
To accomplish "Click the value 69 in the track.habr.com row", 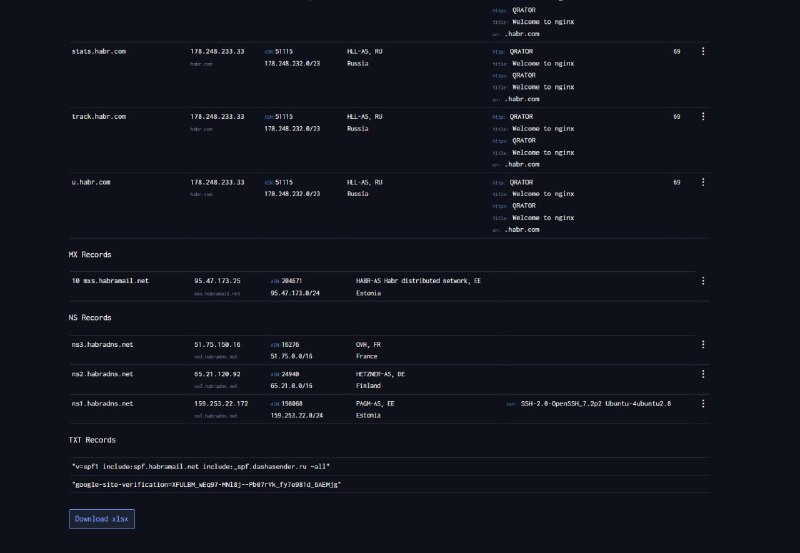I will (677, 117).
